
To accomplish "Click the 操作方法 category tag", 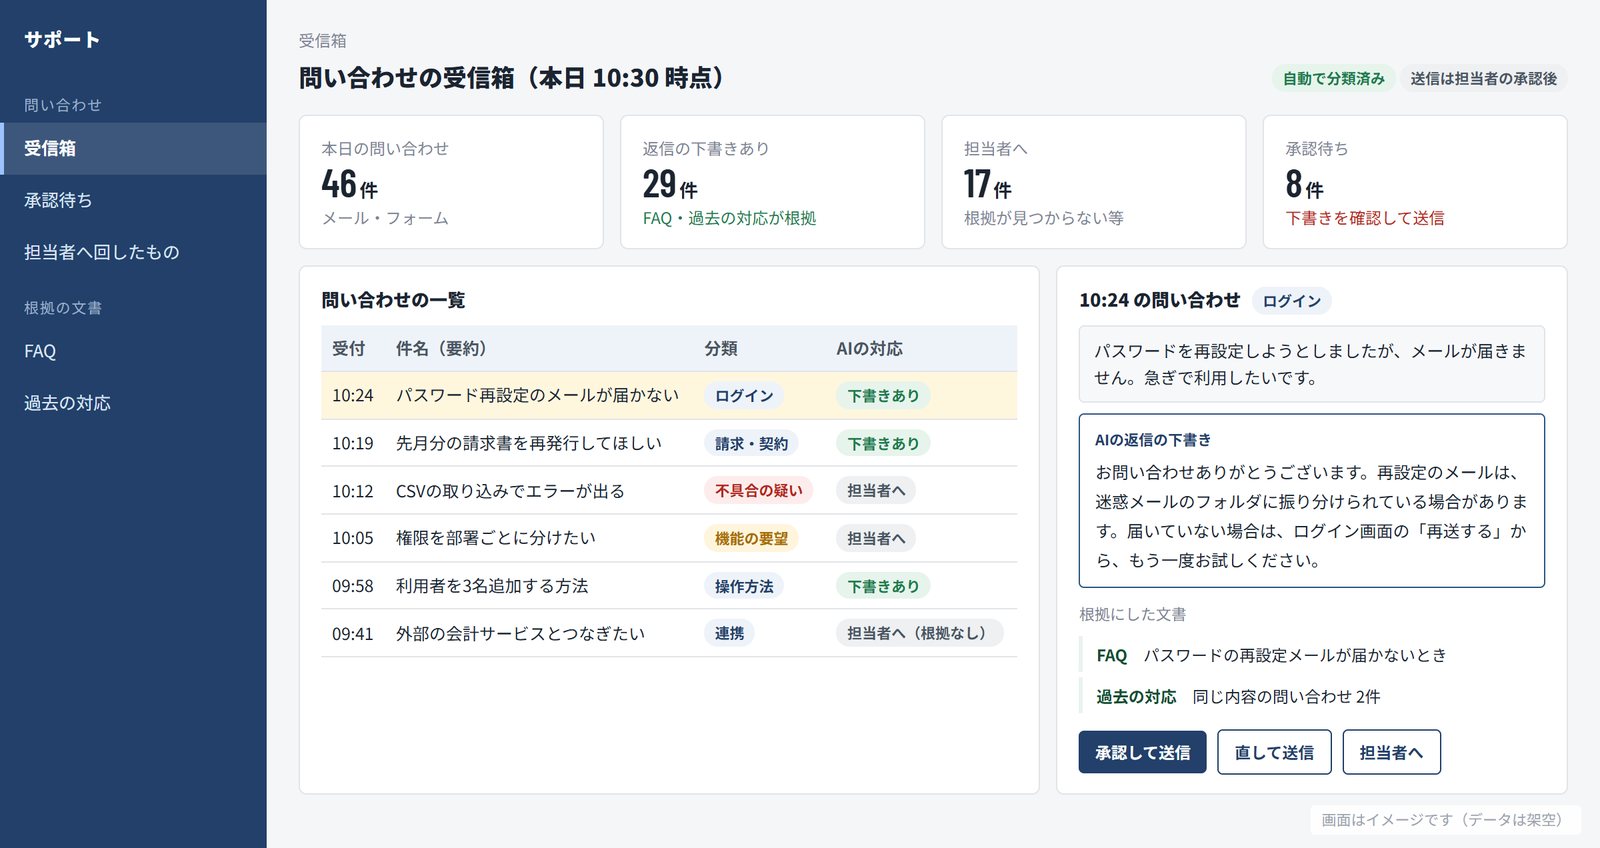I will pos(744,586).
